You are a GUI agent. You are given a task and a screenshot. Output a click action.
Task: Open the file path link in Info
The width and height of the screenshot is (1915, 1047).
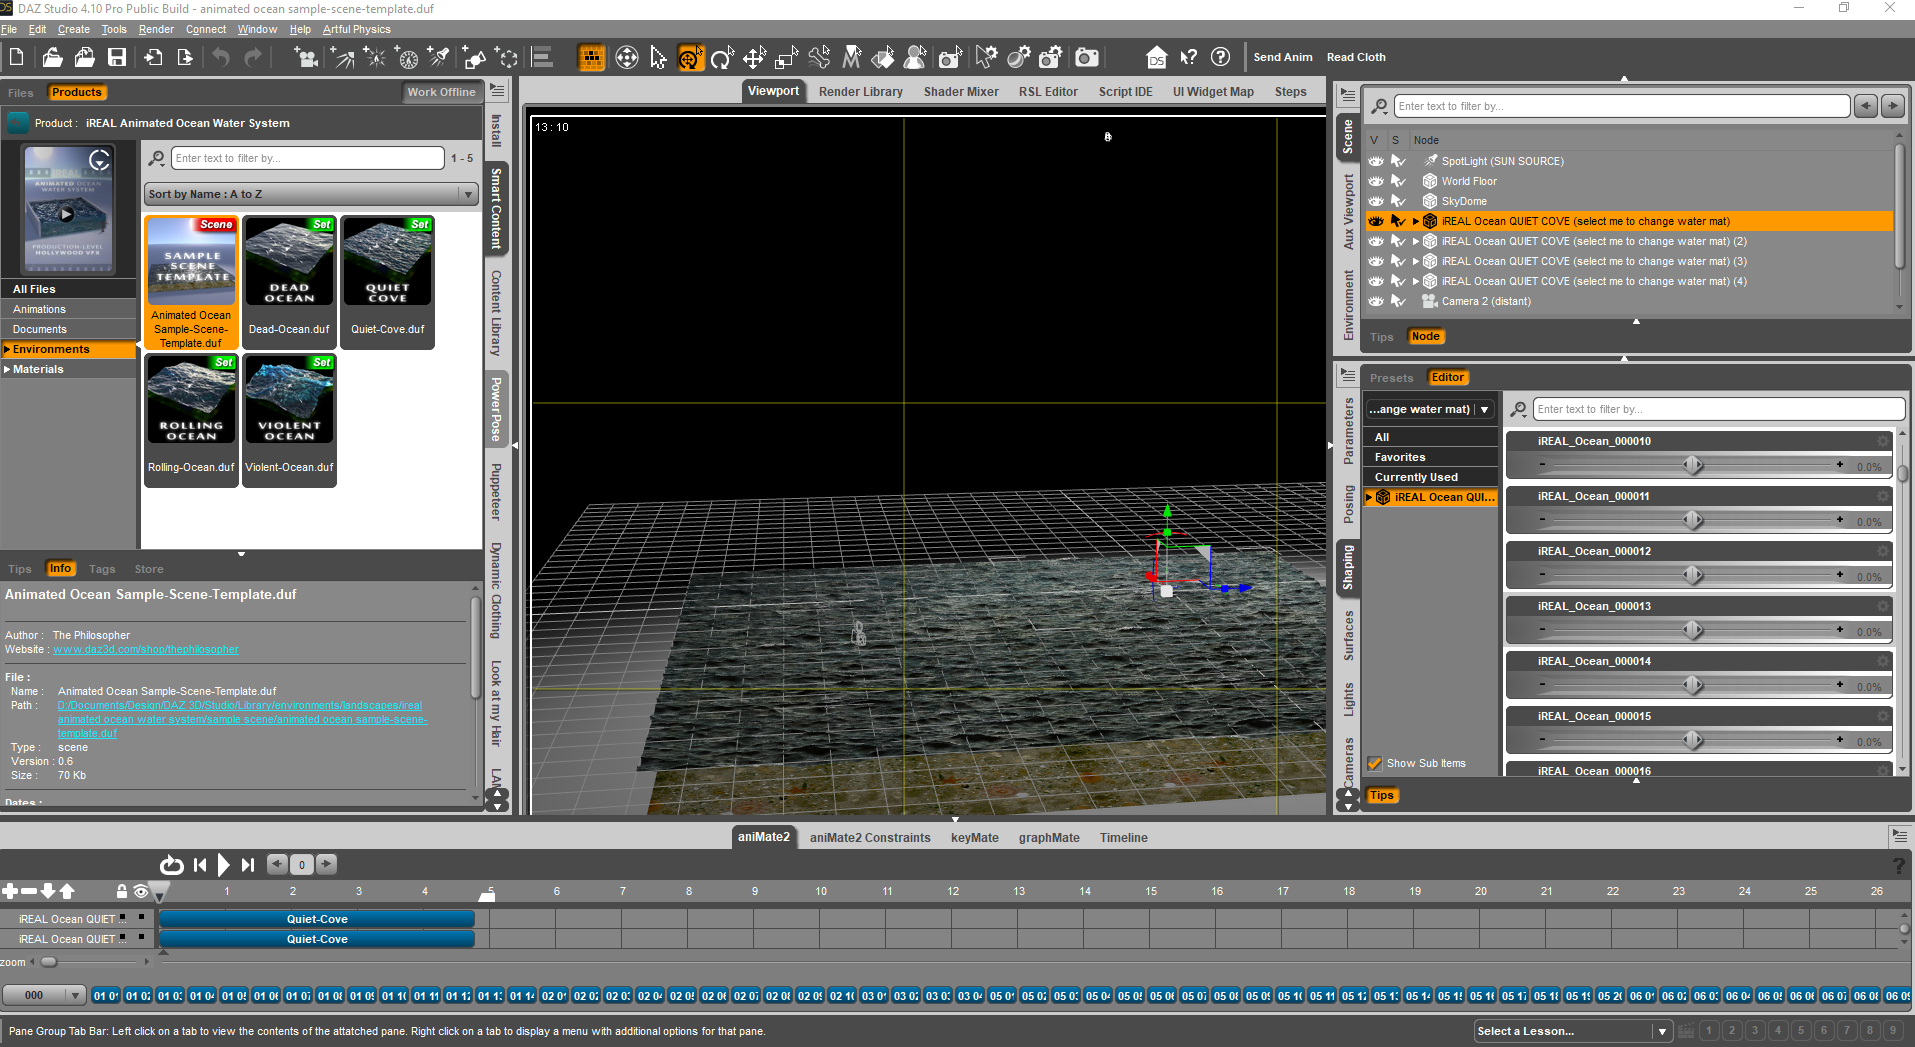point(242,719)
